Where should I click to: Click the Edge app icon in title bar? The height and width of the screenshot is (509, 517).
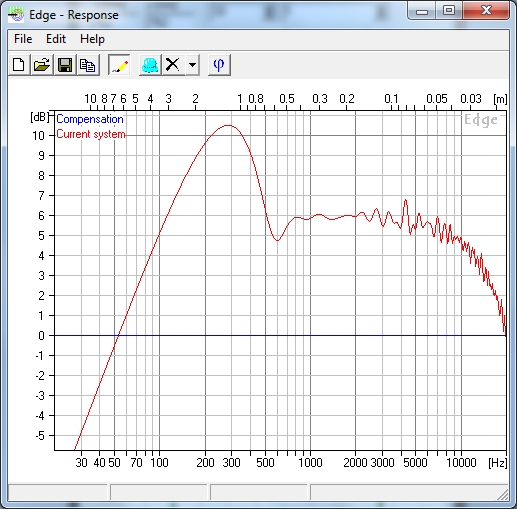coord(16,15)
